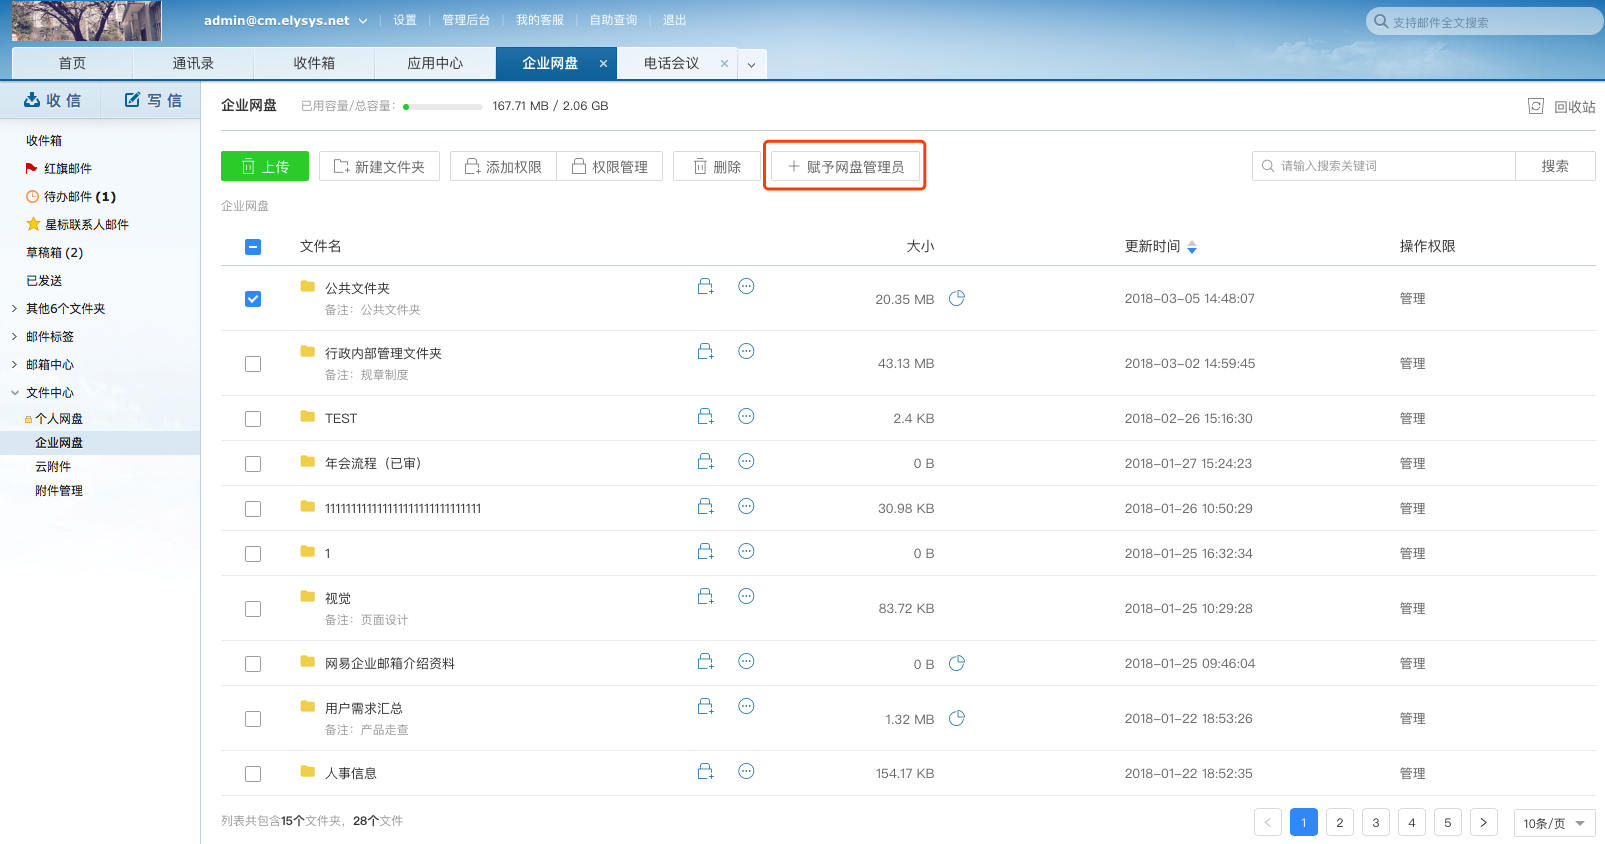Open the 回收站 recycle bin icon
This screenshot has width=1605, height=844.
[x=1536, y=106]
